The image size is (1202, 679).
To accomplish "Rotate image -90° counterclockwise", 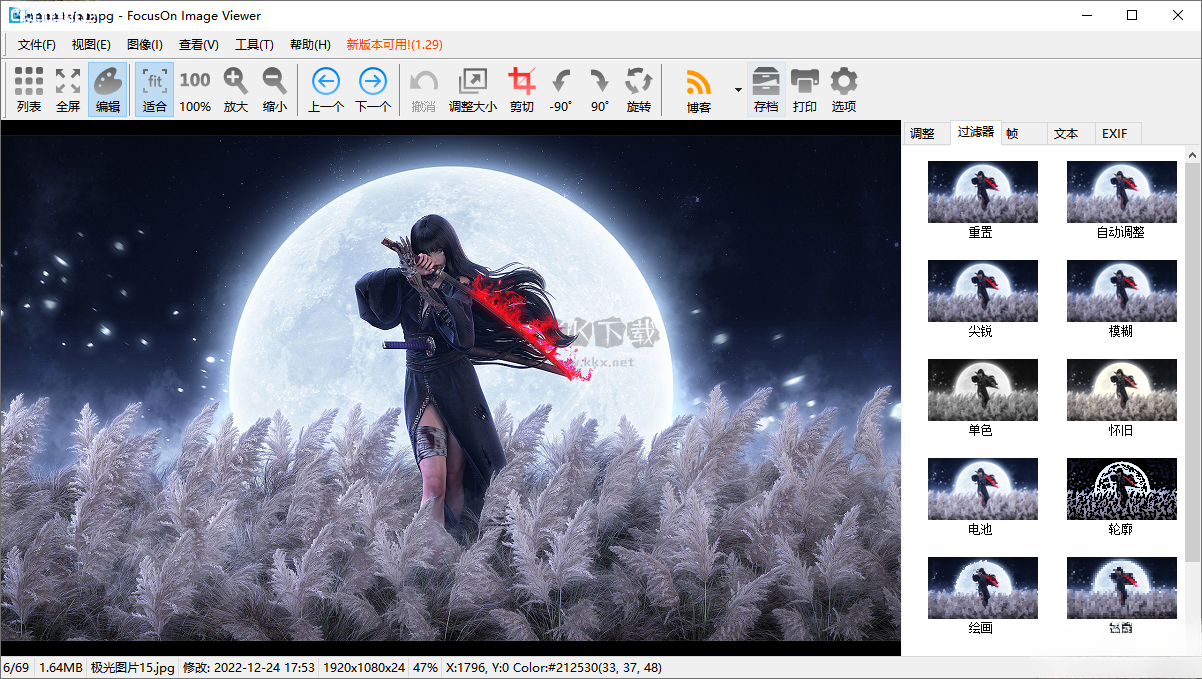I will [561, 90].
